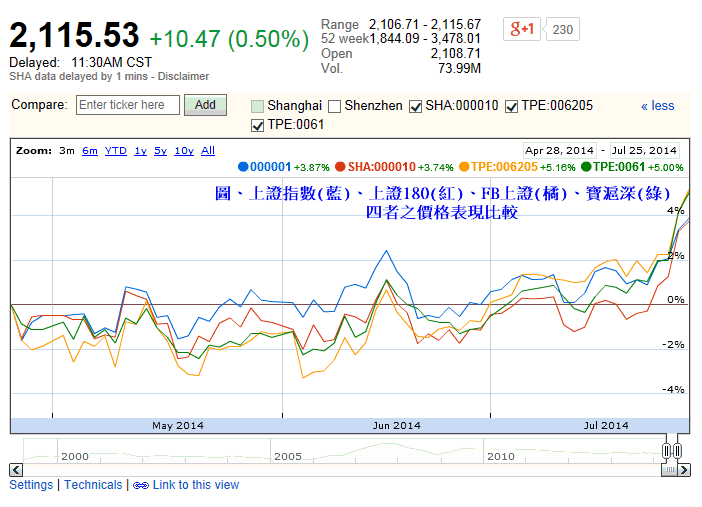Click the green TPE:0061 legend dot
The width and height of the screenshot is (702, 507).
tap(586, 167)
